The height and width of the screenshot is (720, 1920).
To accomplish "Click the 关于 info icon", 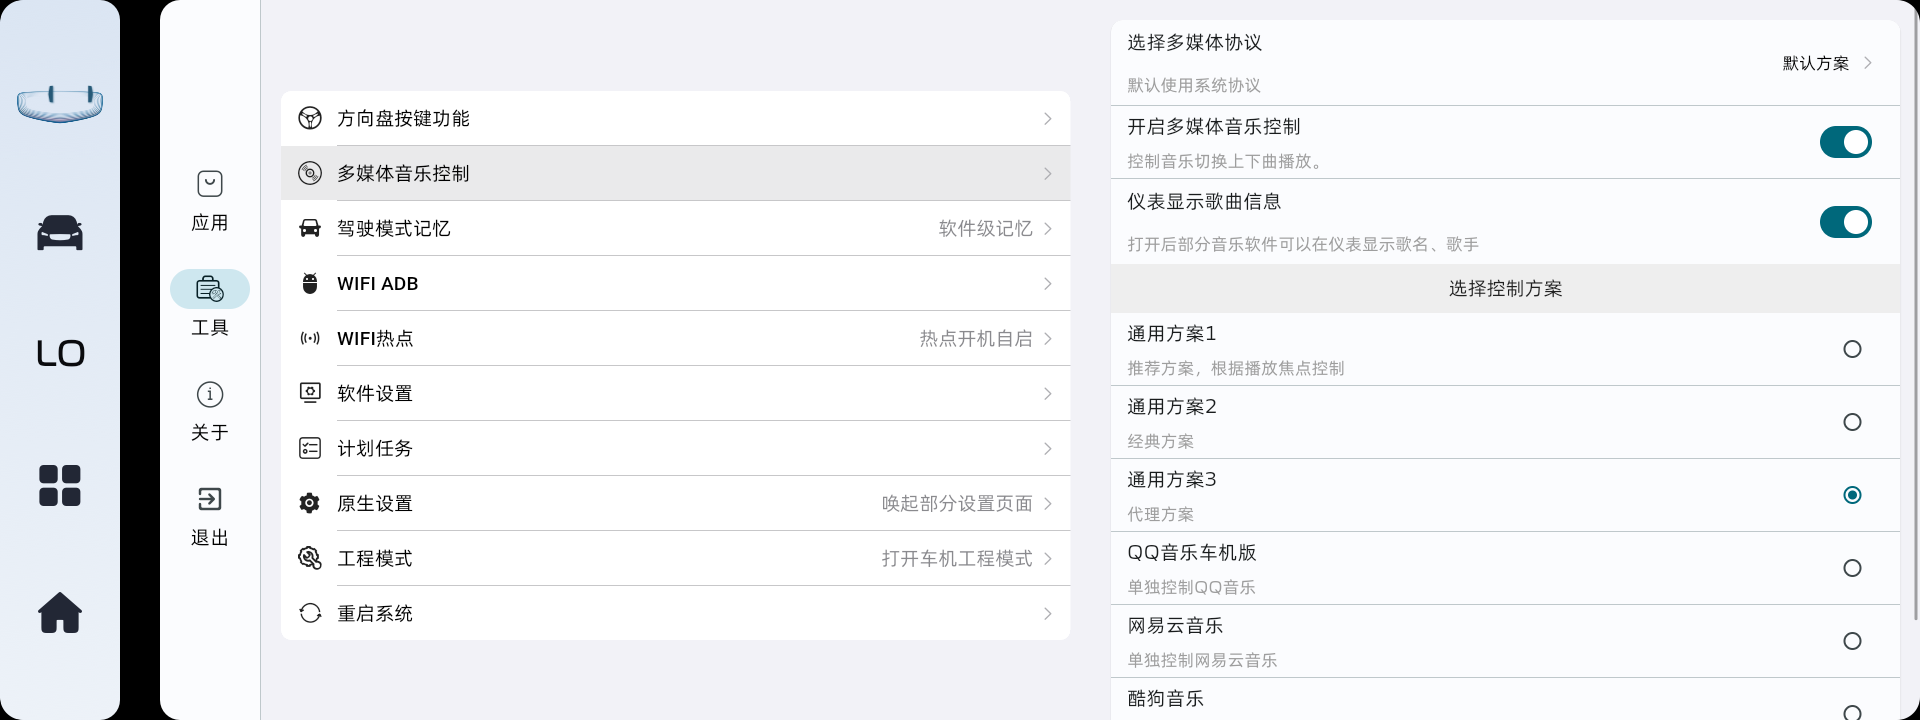I will (210, 395).
